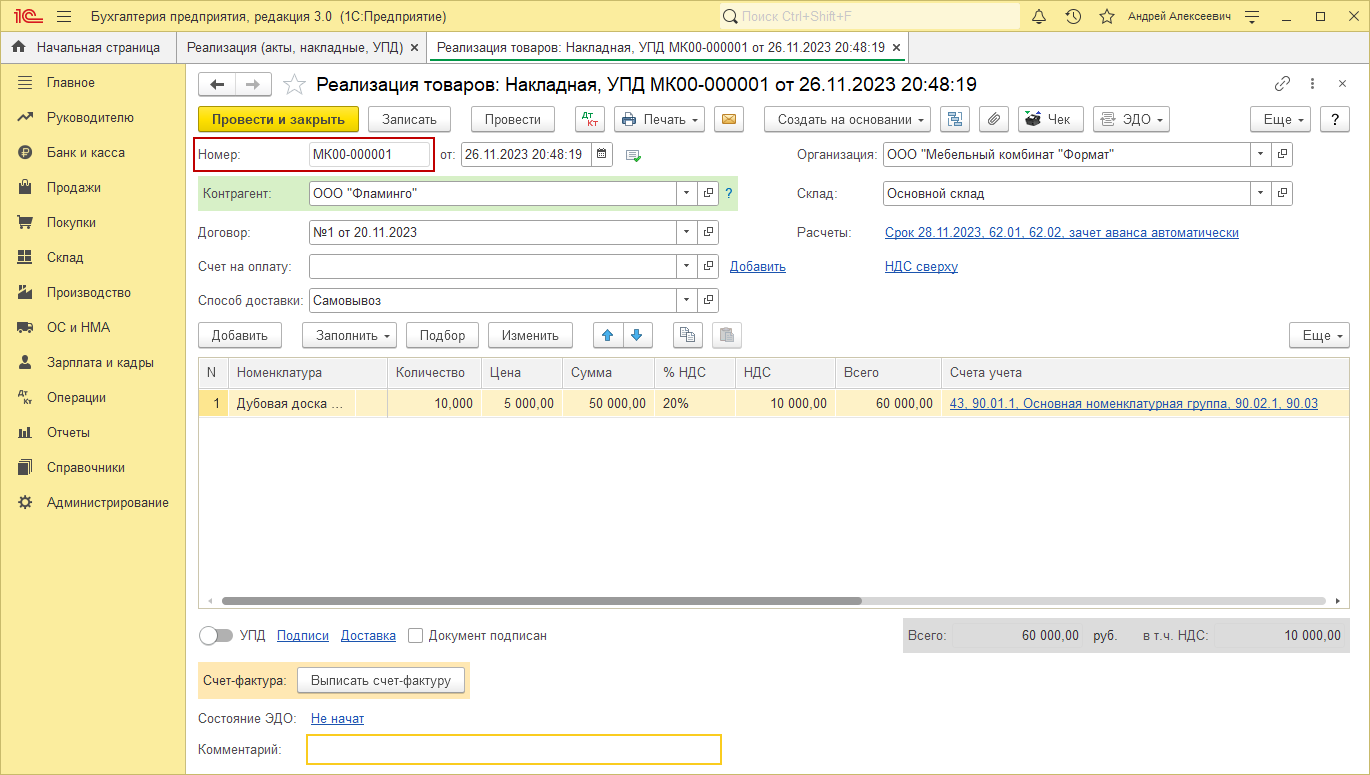Click the Добавить link near Счет на оплату
The height and width of the screenshot is (775, 1370).
pos(758,266)
